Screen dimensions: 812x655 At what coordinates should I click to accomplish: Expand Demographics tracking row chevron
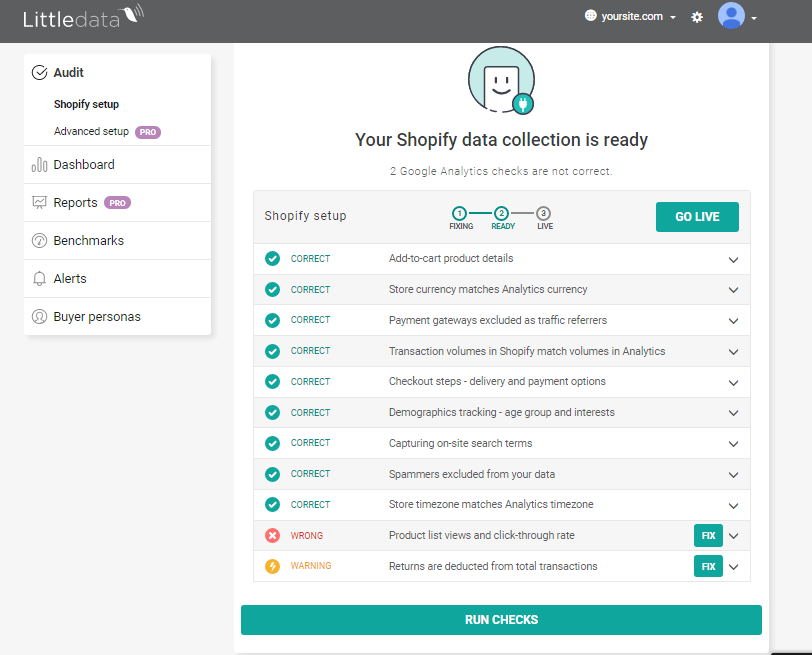pyautogui.click(x=733, y=413)
